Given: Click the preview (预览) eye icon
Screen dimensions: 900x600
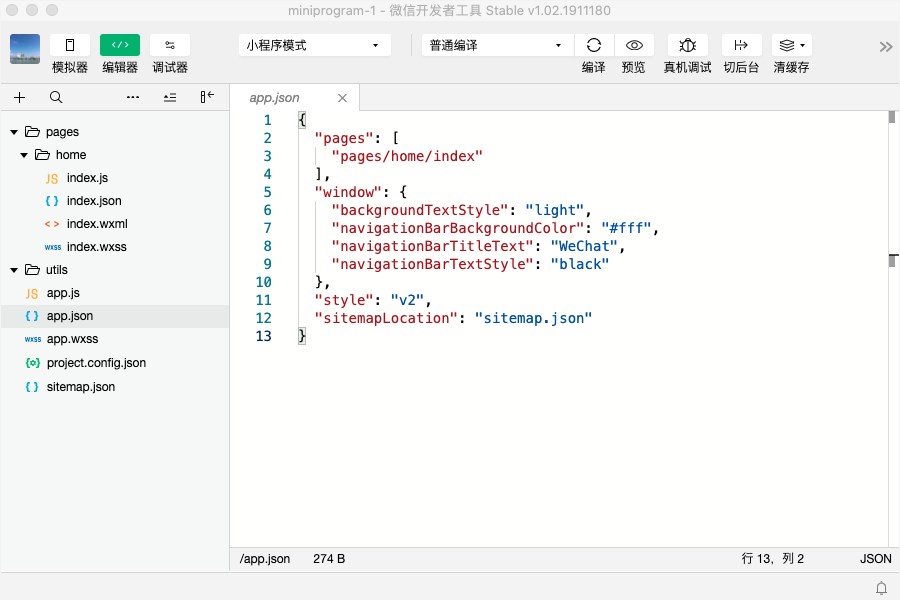Looking at the screenshot, I should point(634,45).
